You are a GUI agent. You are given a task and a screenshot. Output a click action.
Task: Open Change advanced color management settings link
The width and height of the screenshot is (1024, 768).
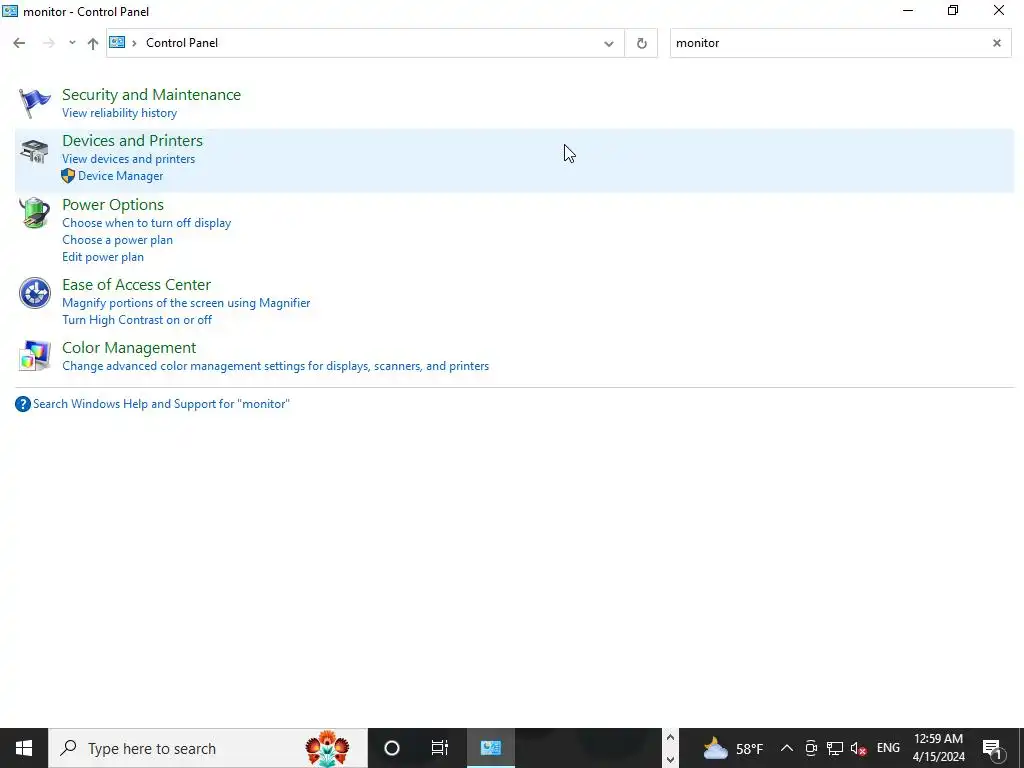276,366
